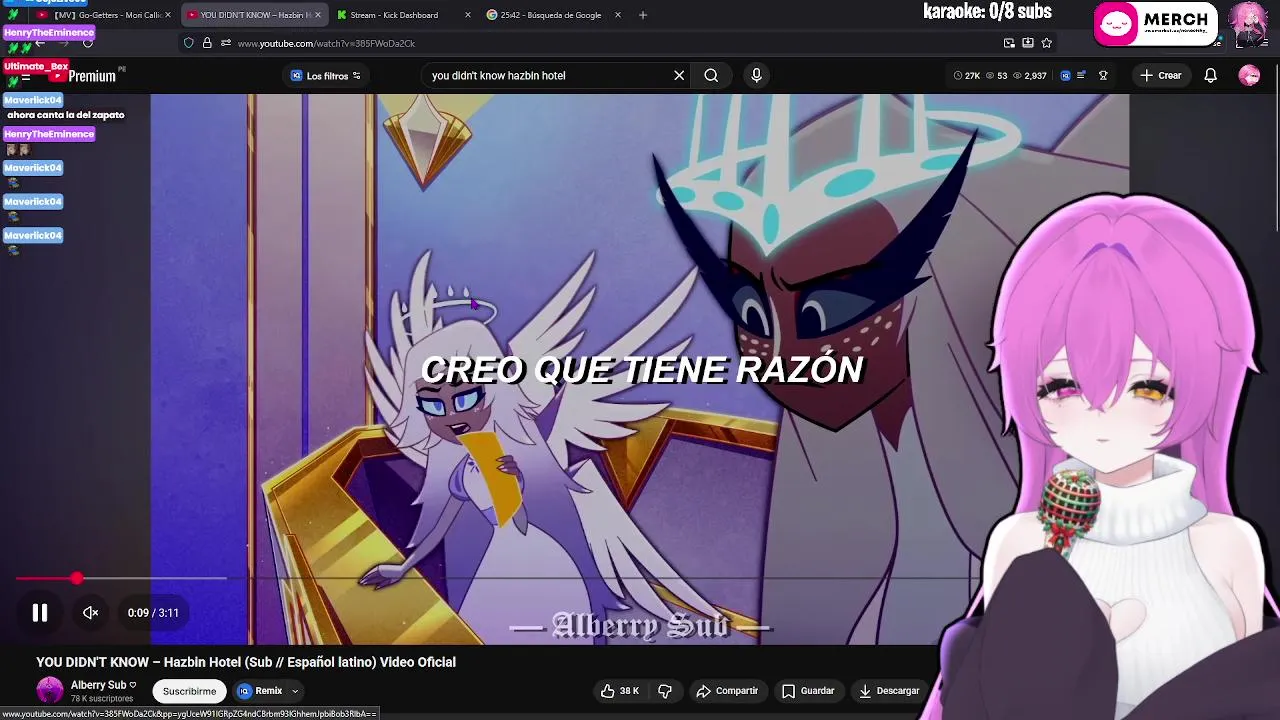Screen dimensions: 1280x720
Task: Click the video title 'YOU DIDN'T KNOW – Hazbin Hotel'
Action: pos(246,662)
